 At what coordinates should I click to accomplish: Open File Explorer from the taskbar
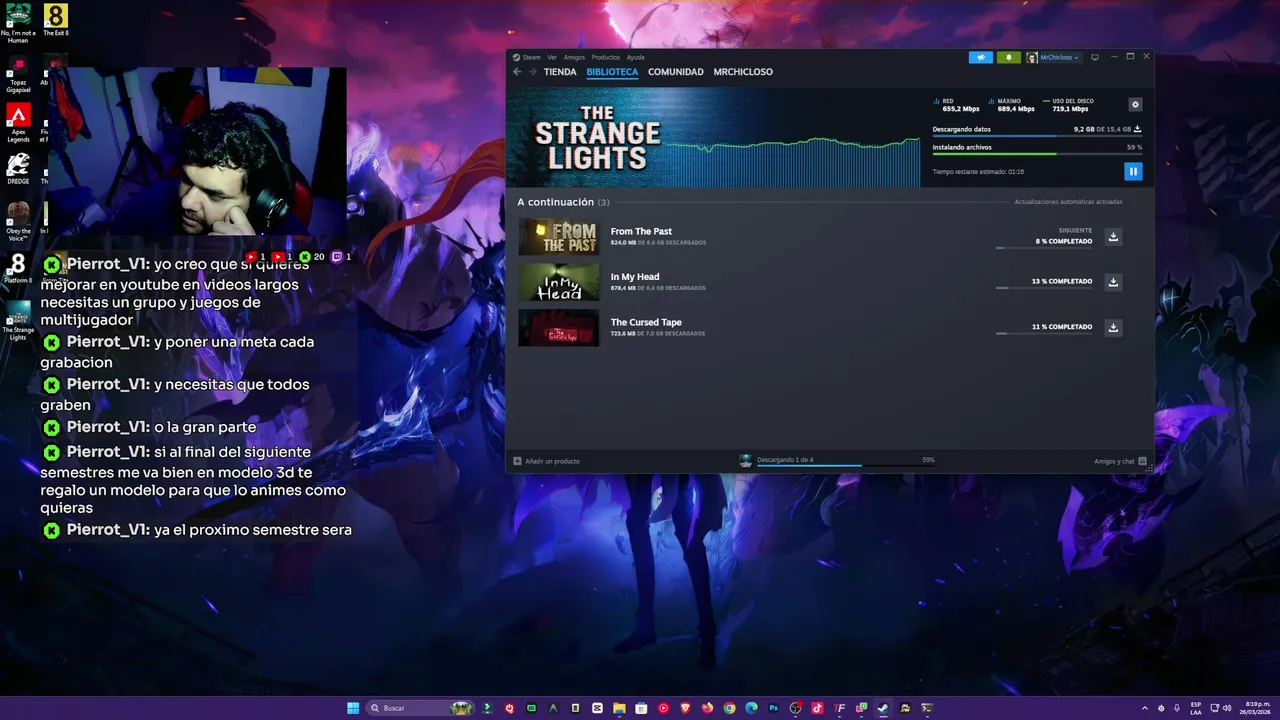pyautogui.click(x=619, y=708)
